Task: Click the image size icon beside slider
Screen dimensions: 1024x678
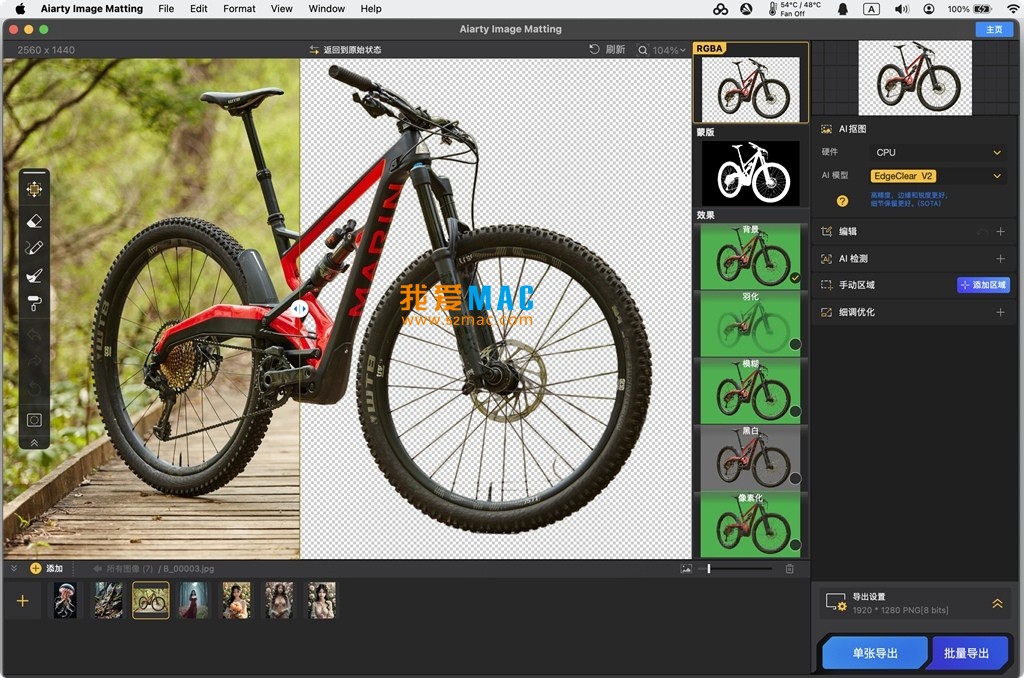Action: click(x=686, y=569)
